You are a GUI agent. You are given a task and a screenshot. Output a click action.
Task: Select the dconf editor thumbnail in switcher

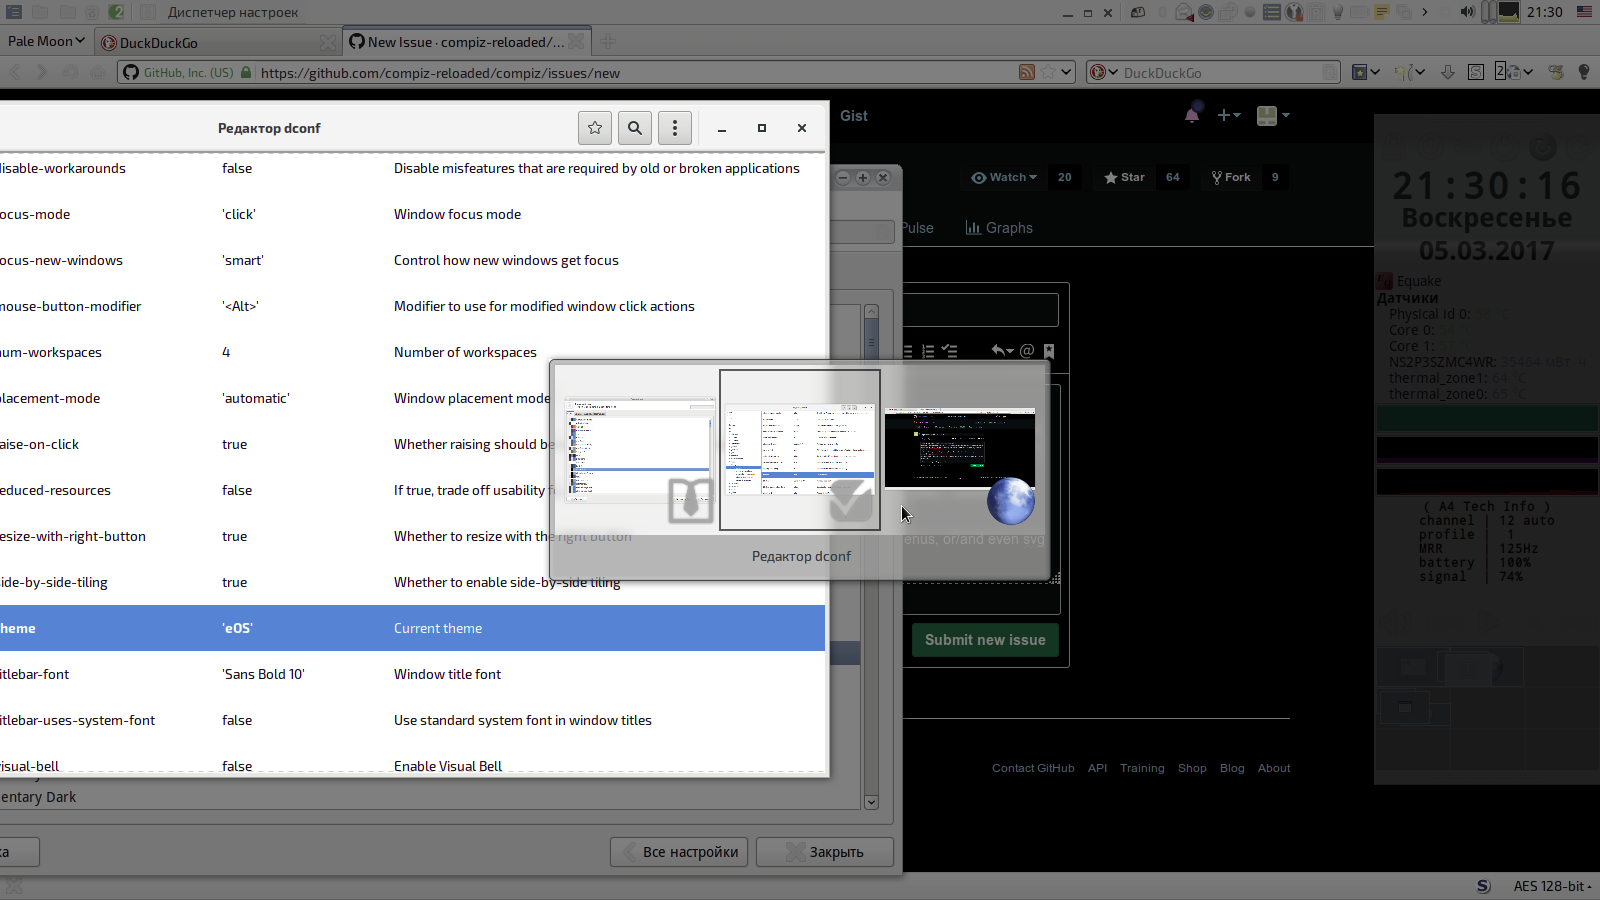pyautogui.click(x=800, y=450)
